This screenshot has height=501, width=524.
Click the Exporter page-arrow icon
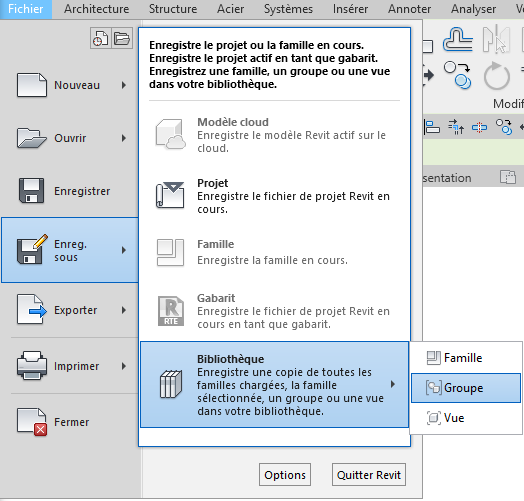pyautogui.click(x=32, y=309)
